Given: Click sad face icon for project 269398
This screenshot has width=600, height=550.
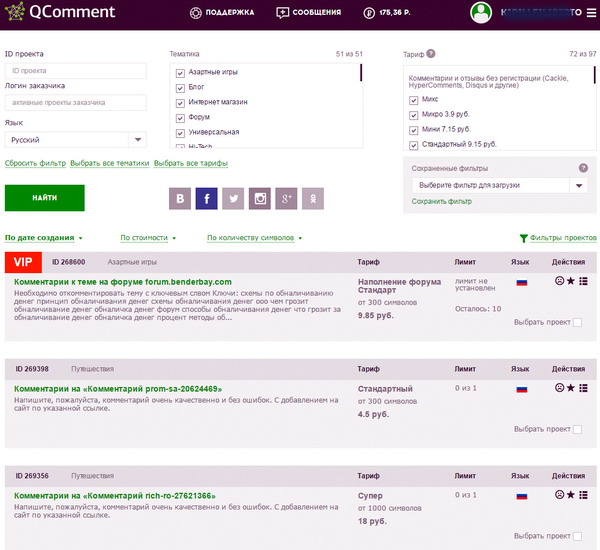Looking at the screenshot, I should pyautogui.click(x=559, y=388).
